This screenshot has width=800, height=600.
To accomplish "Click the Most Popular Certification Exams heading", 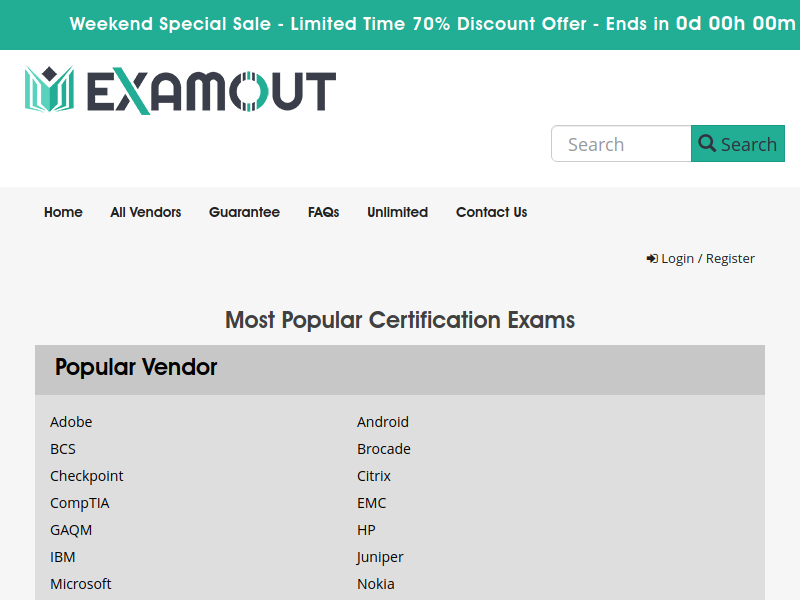I will pos(400,320).
